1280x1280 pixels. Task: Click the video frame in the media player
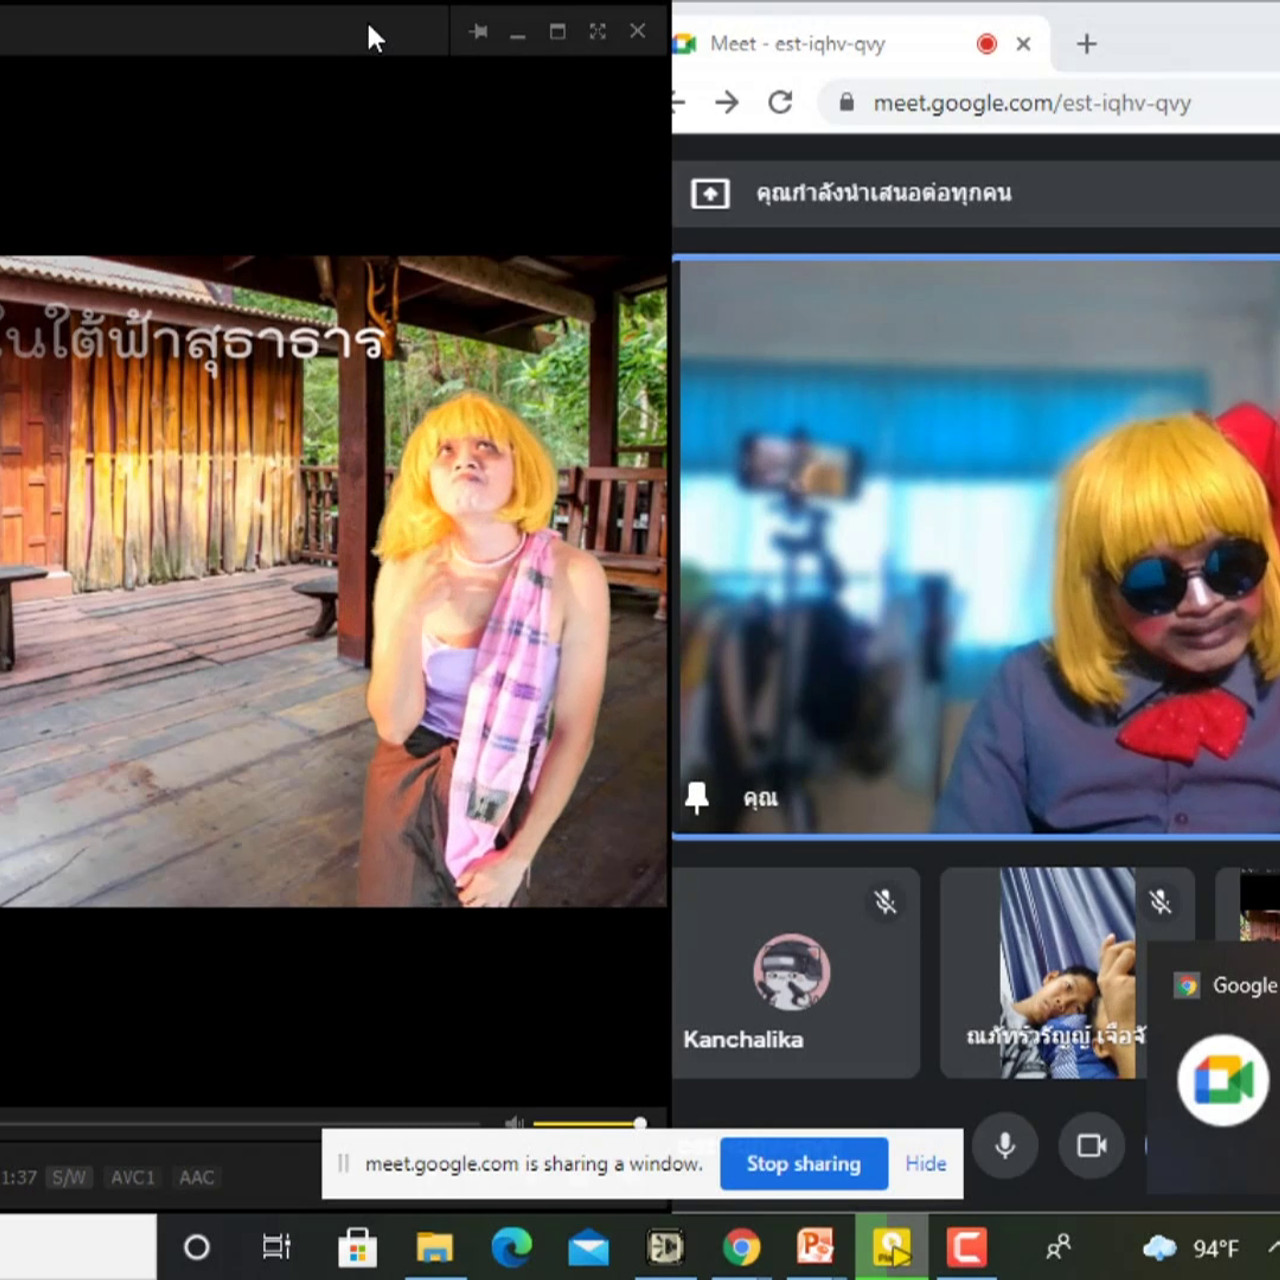(x=333, y=581)
